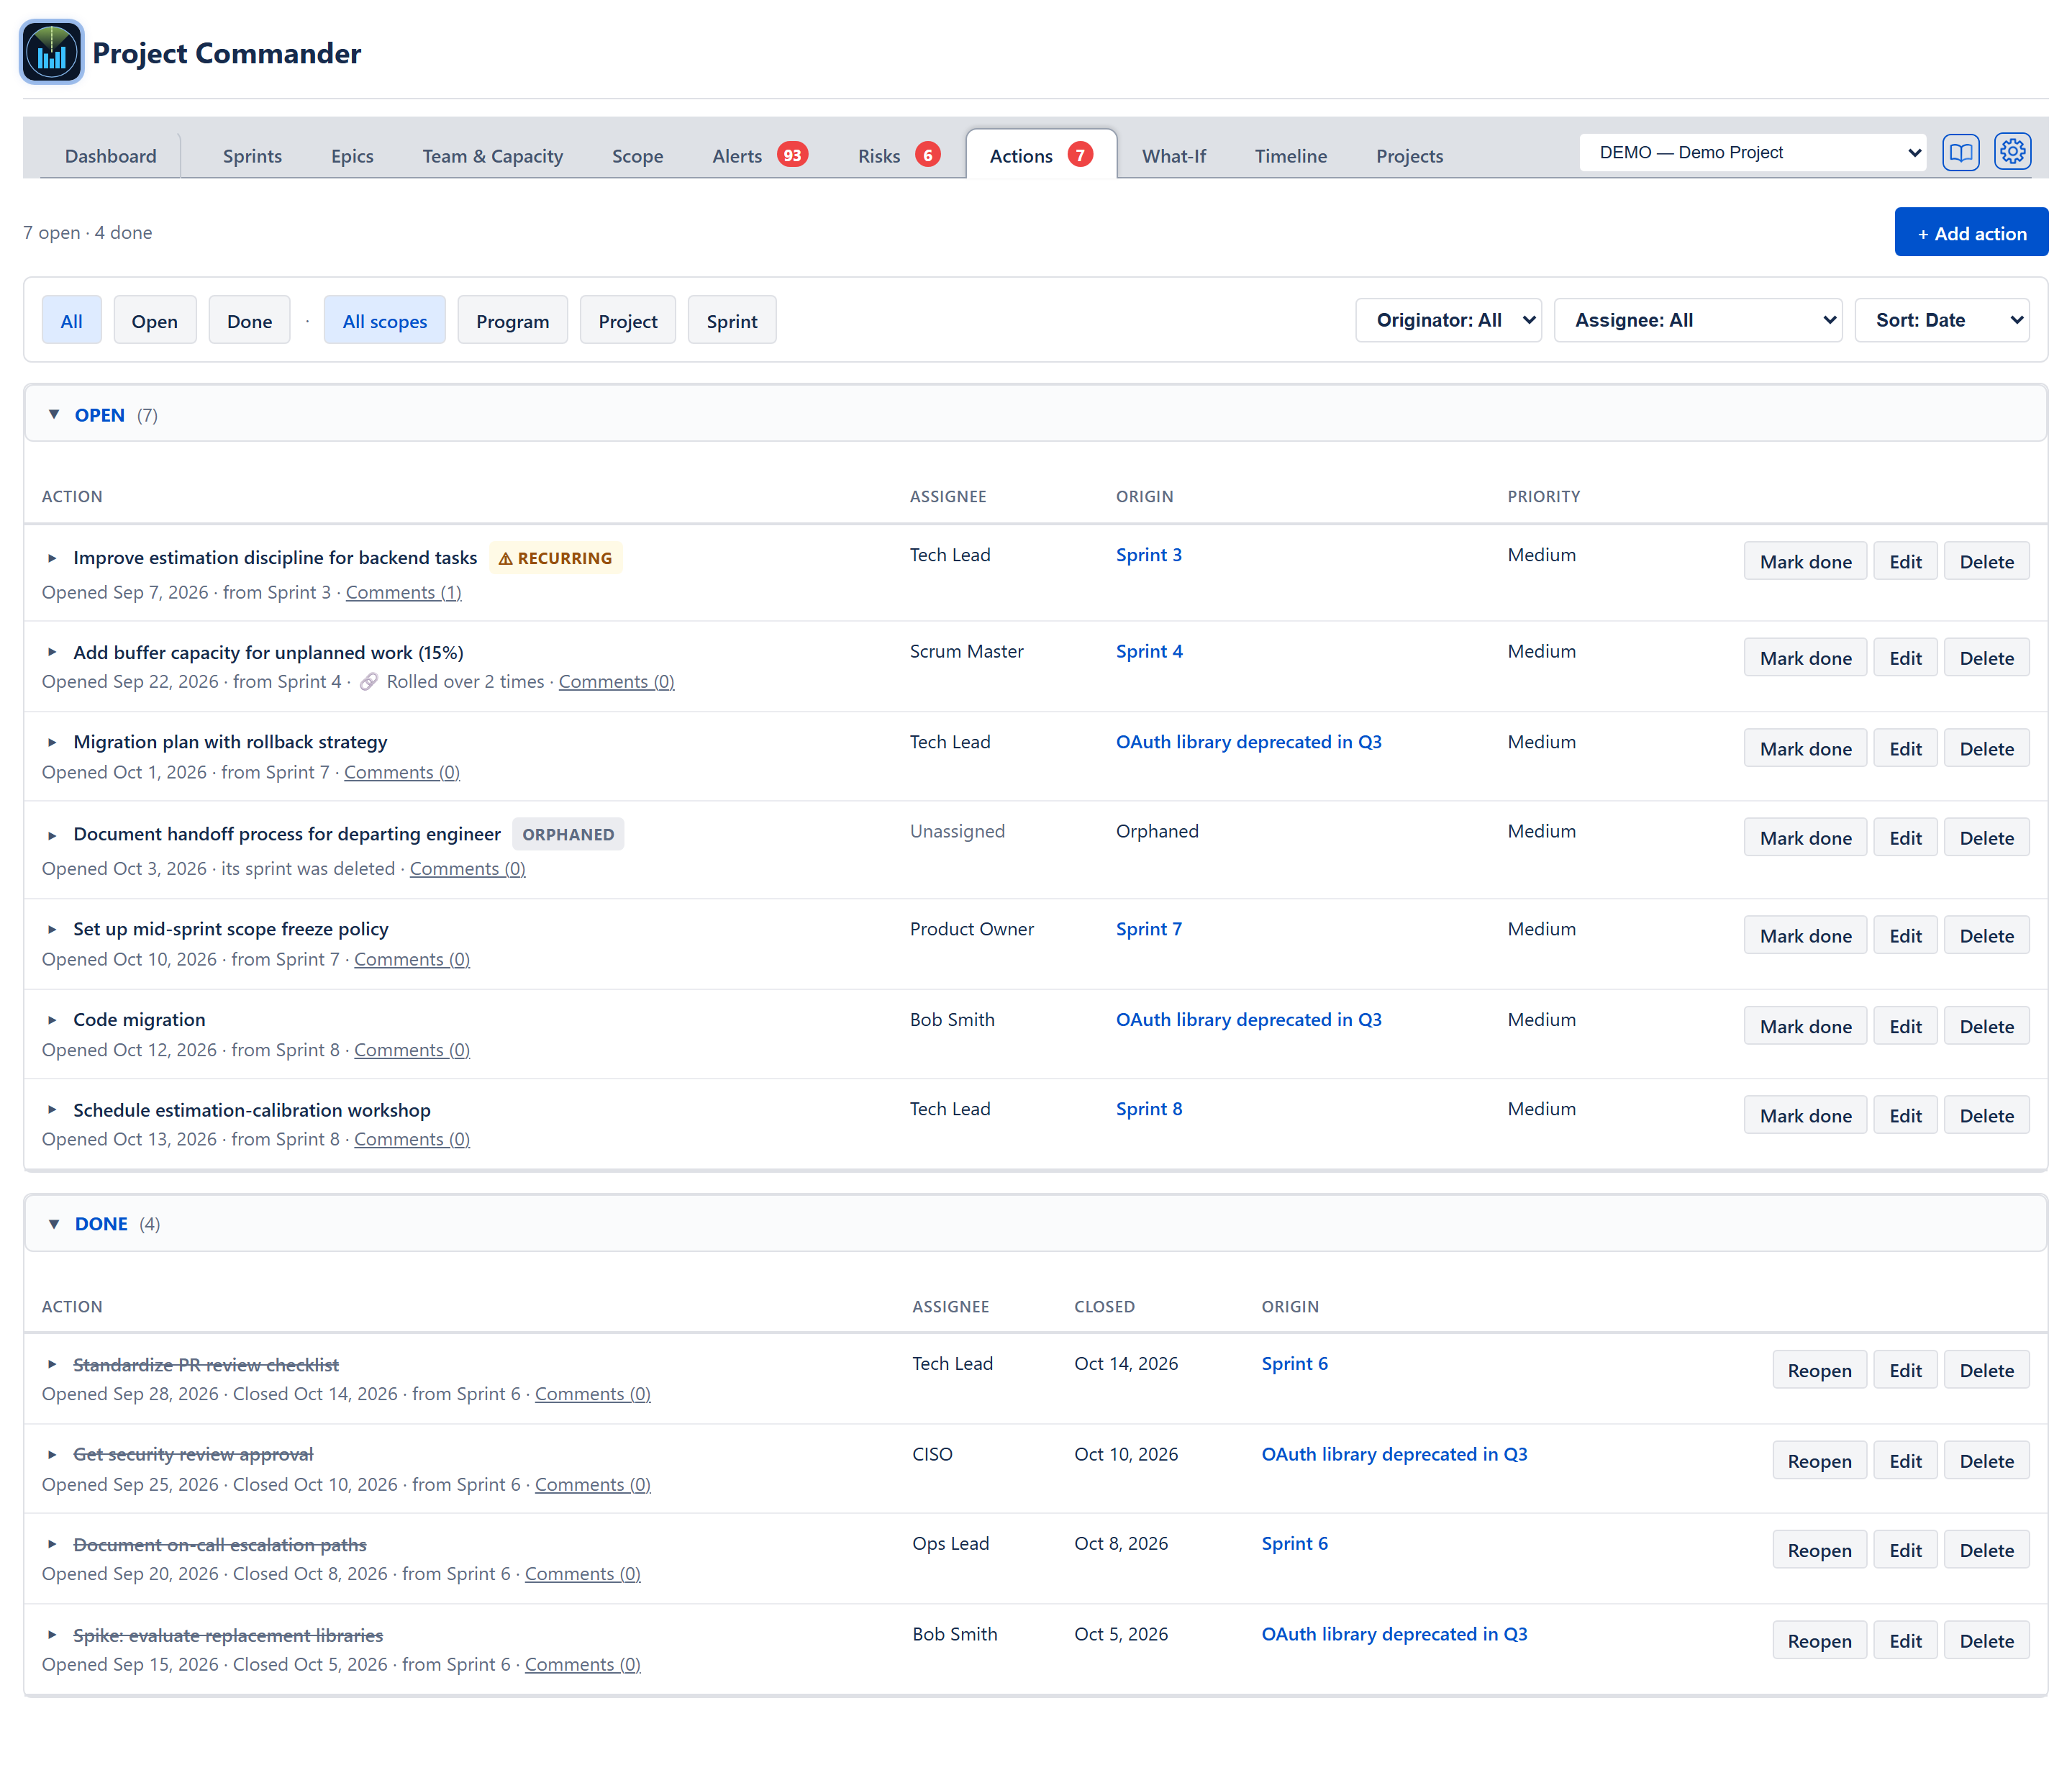Screen dimensions: 2072x1770
Task: Filter by Open actions
Action: pyautogui.click(x=155, y=321)
